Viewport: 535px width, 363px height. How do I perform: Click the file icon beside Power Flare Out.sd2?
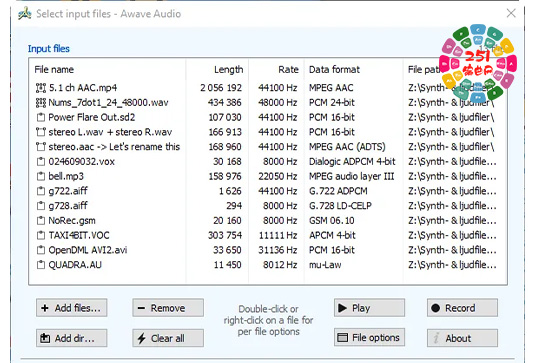(41, 117)
